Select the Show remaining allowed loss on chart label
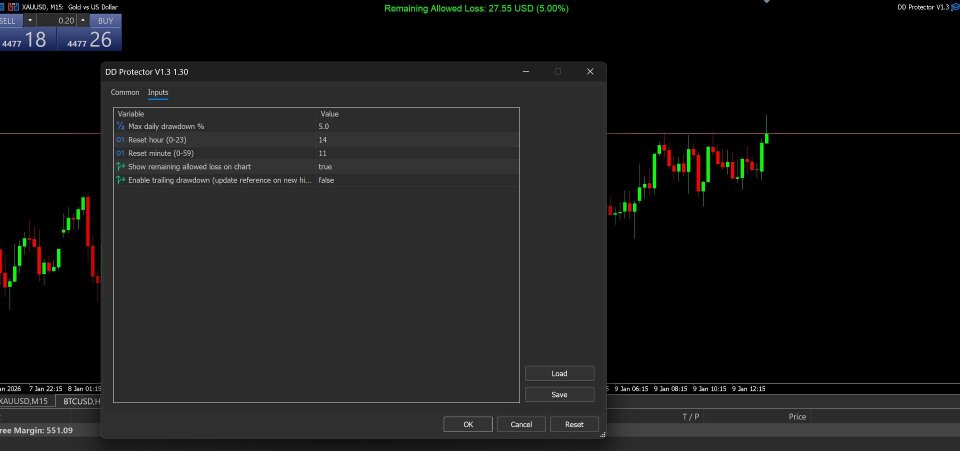The height and width of the screenshot is (451, 960). pyautogui.click(x=189, y=166)
